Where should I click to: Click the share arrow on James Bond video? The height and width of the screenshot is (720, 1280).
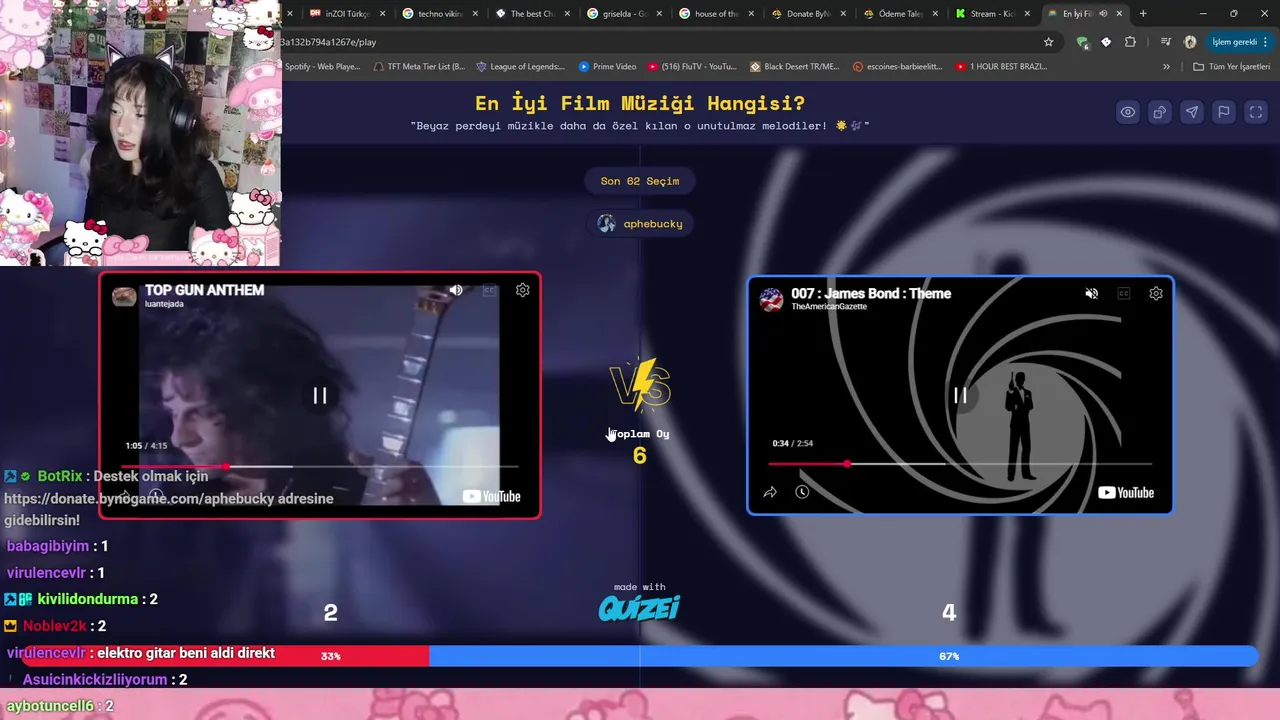pos(770,492)
